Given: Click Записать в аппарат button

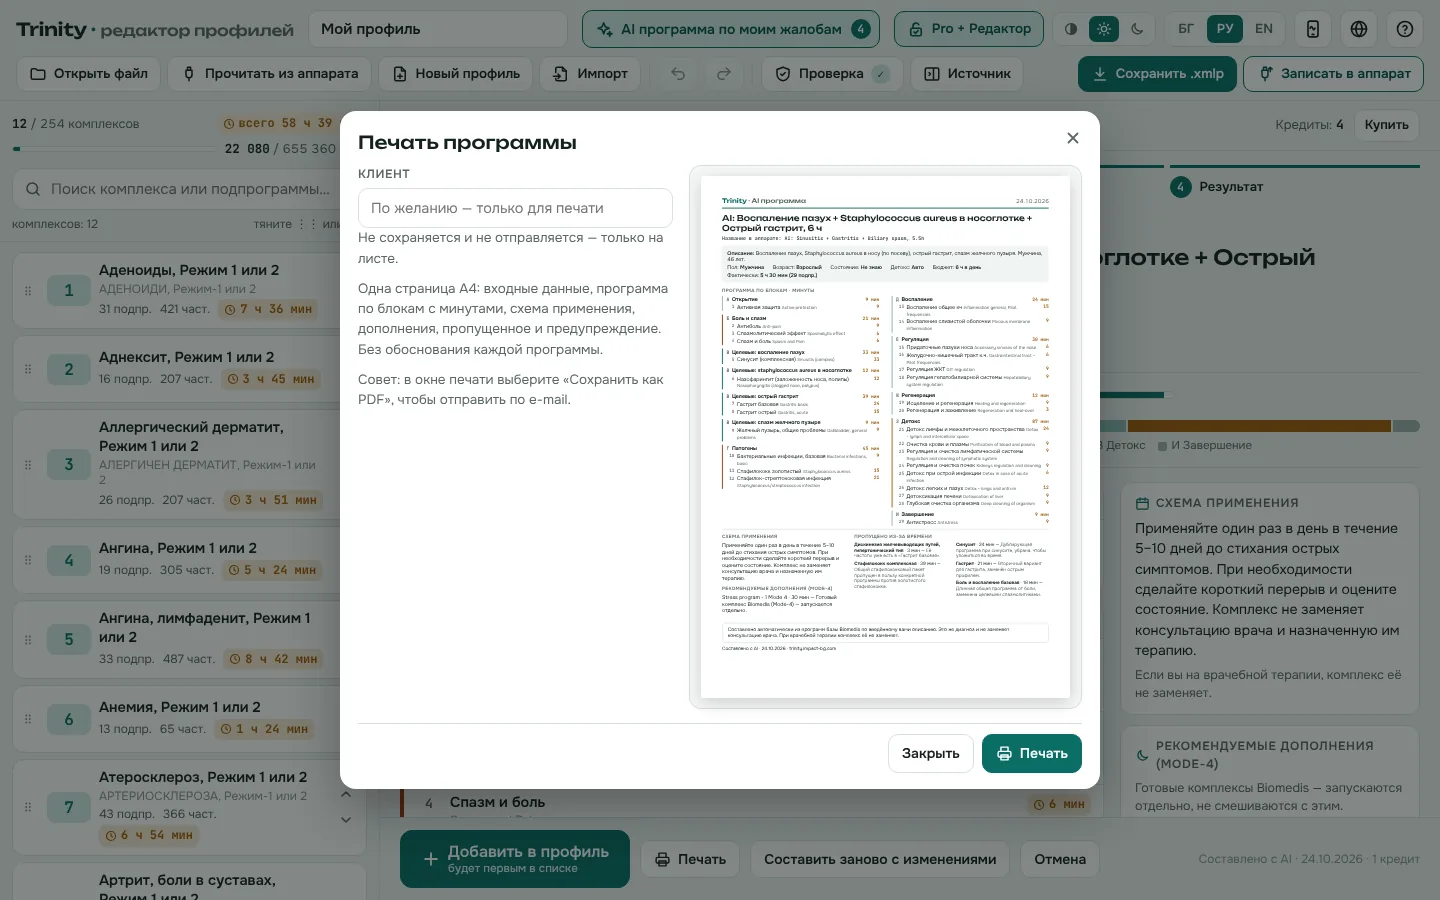Looking at the screenshot, I should 1335,74.
